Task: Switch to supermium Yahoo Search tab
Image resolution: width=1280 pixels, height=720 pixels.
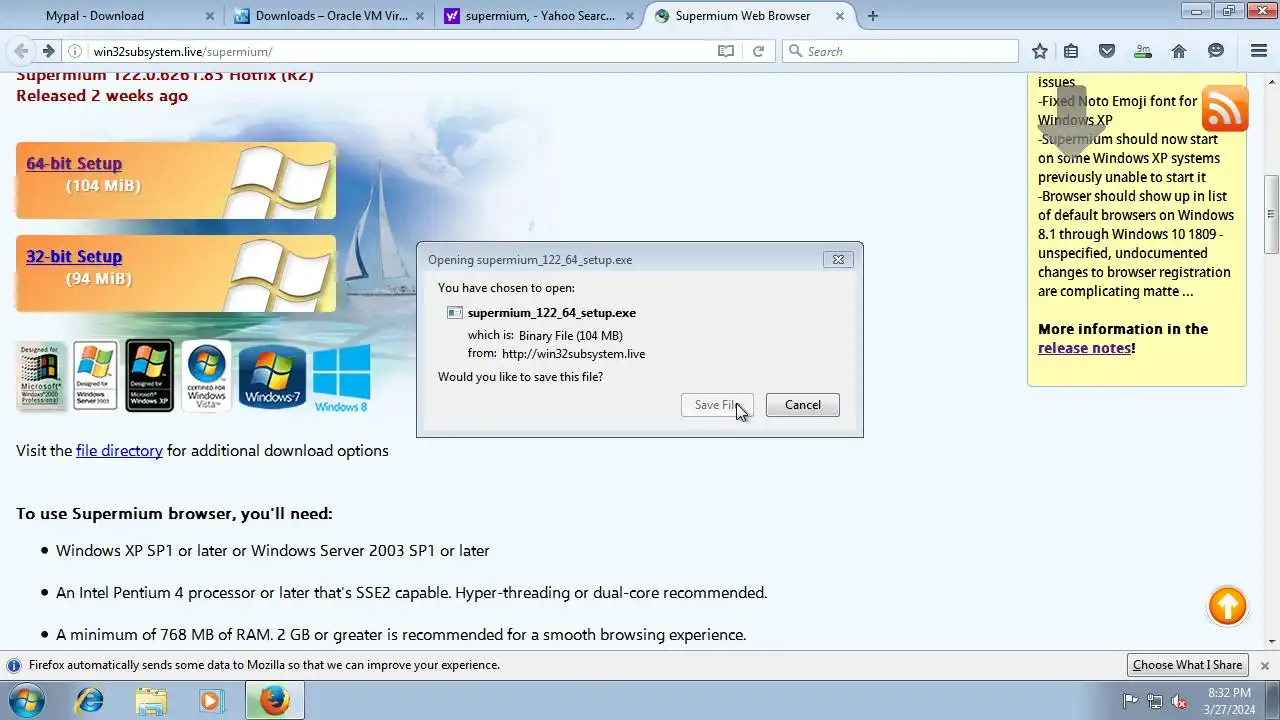Action: [540, 16]
